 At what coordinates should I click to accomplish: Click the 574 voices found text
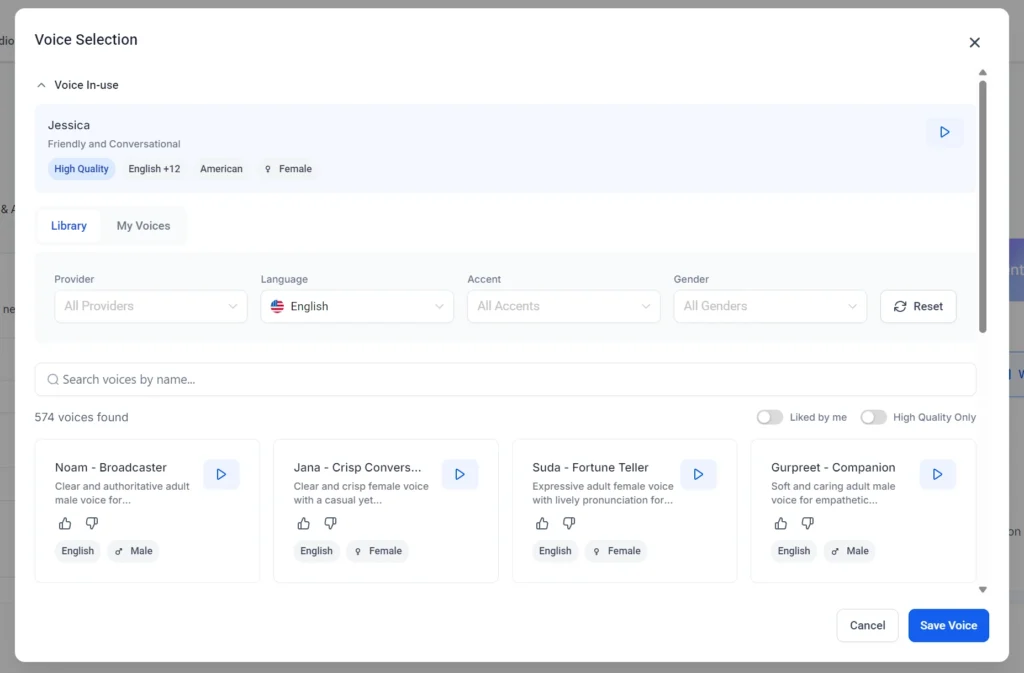click(x=82, y=417)
